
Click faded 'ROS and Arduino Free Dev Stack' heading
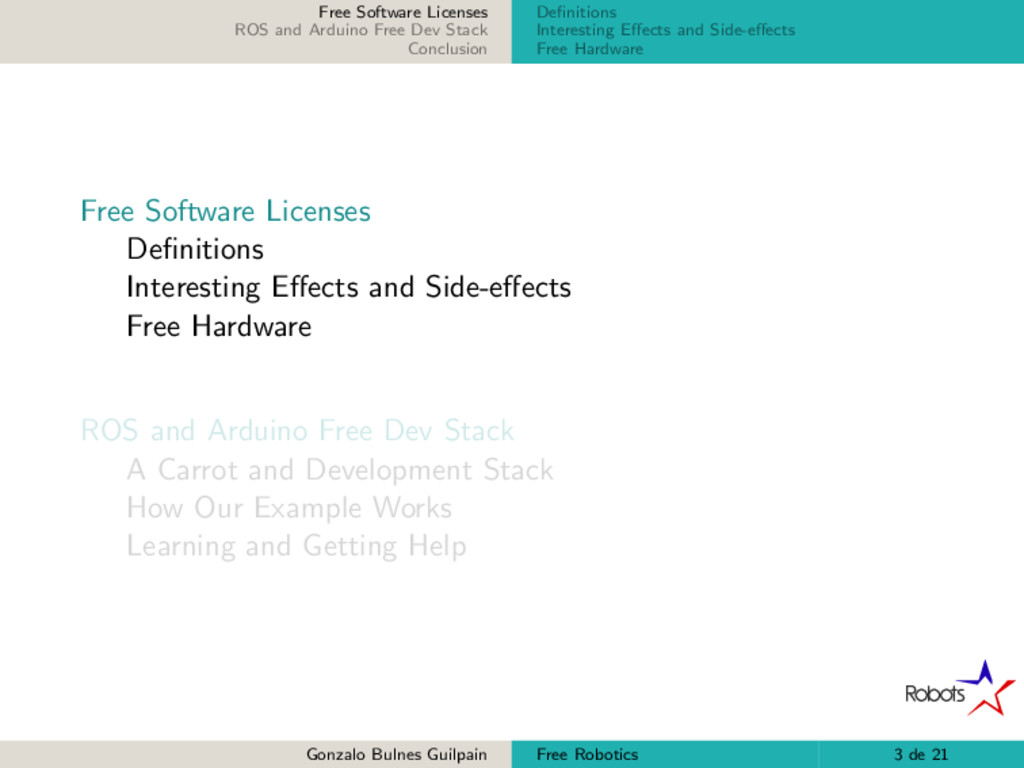coord(297,430)
